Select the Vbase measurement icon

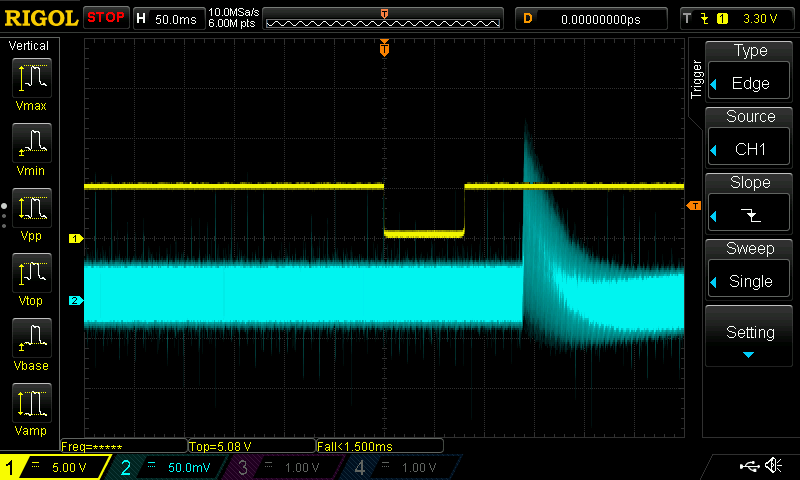[35, 345]
